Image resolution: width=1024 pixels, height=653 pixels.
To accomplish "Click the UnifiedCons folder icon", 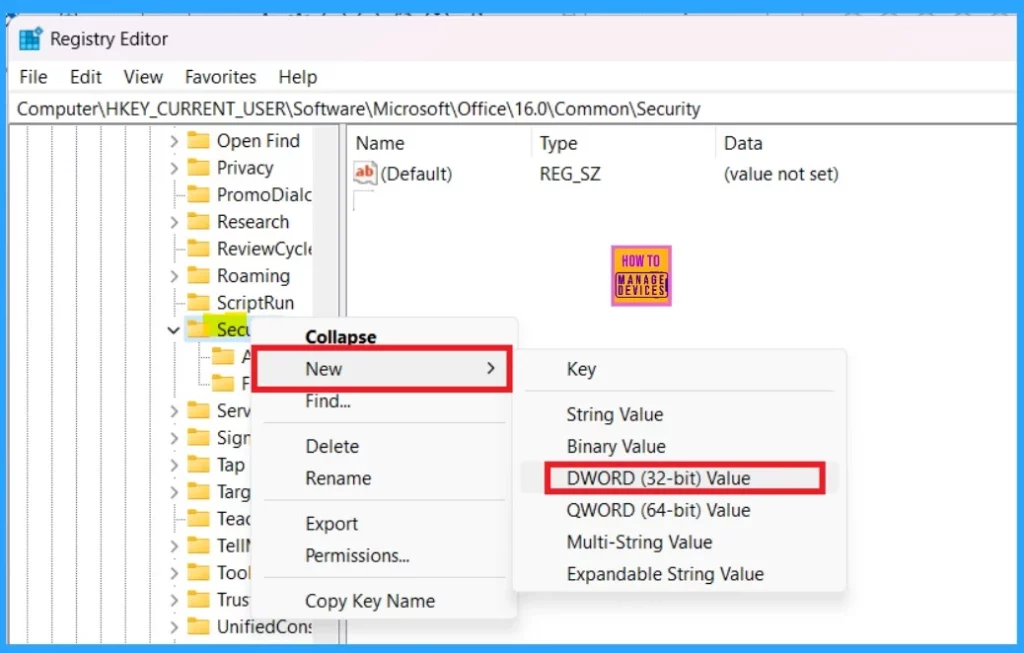I will pos(198,627).
